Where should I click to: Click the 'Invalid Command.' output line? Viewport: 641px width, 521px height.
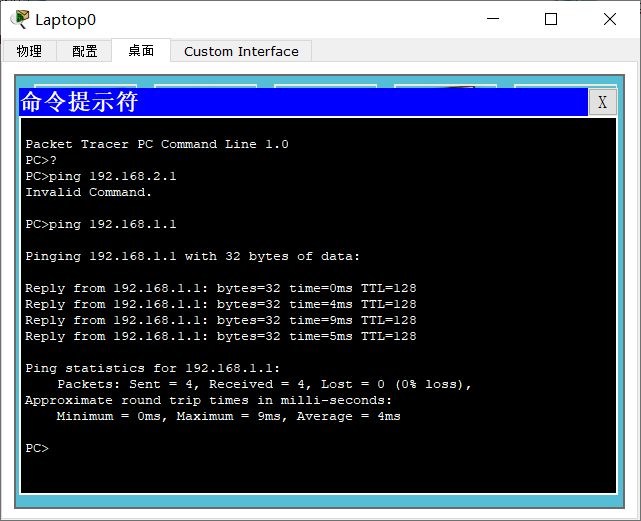pyautogui.click(x=89, y=192)
